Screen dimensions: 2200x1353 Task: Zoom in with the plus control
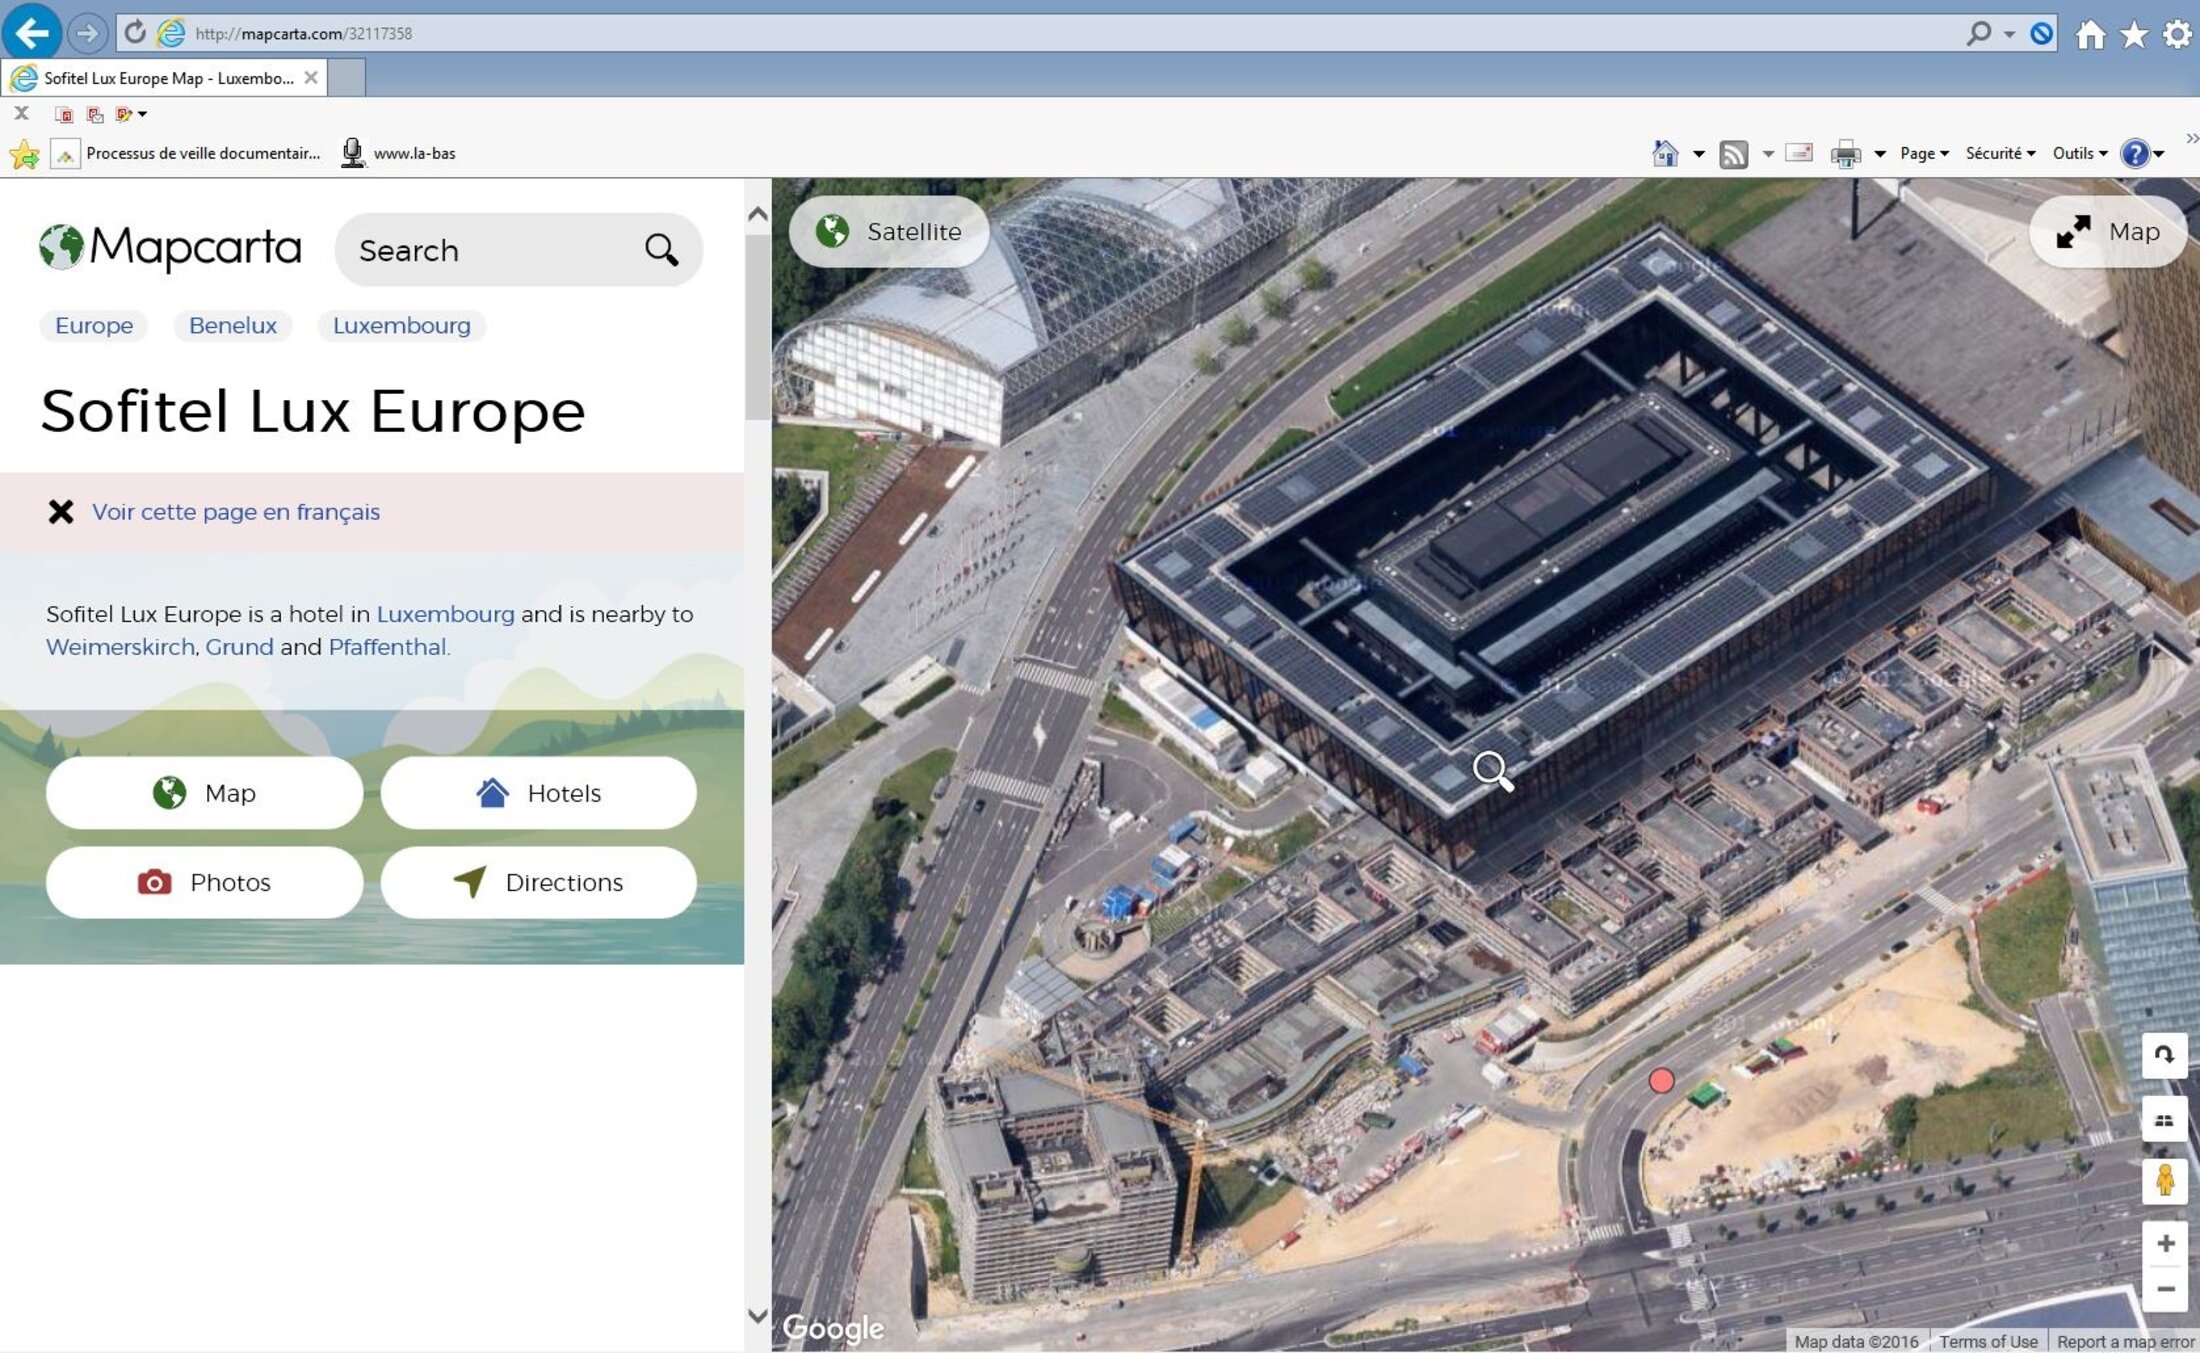pos(2165,1243)
